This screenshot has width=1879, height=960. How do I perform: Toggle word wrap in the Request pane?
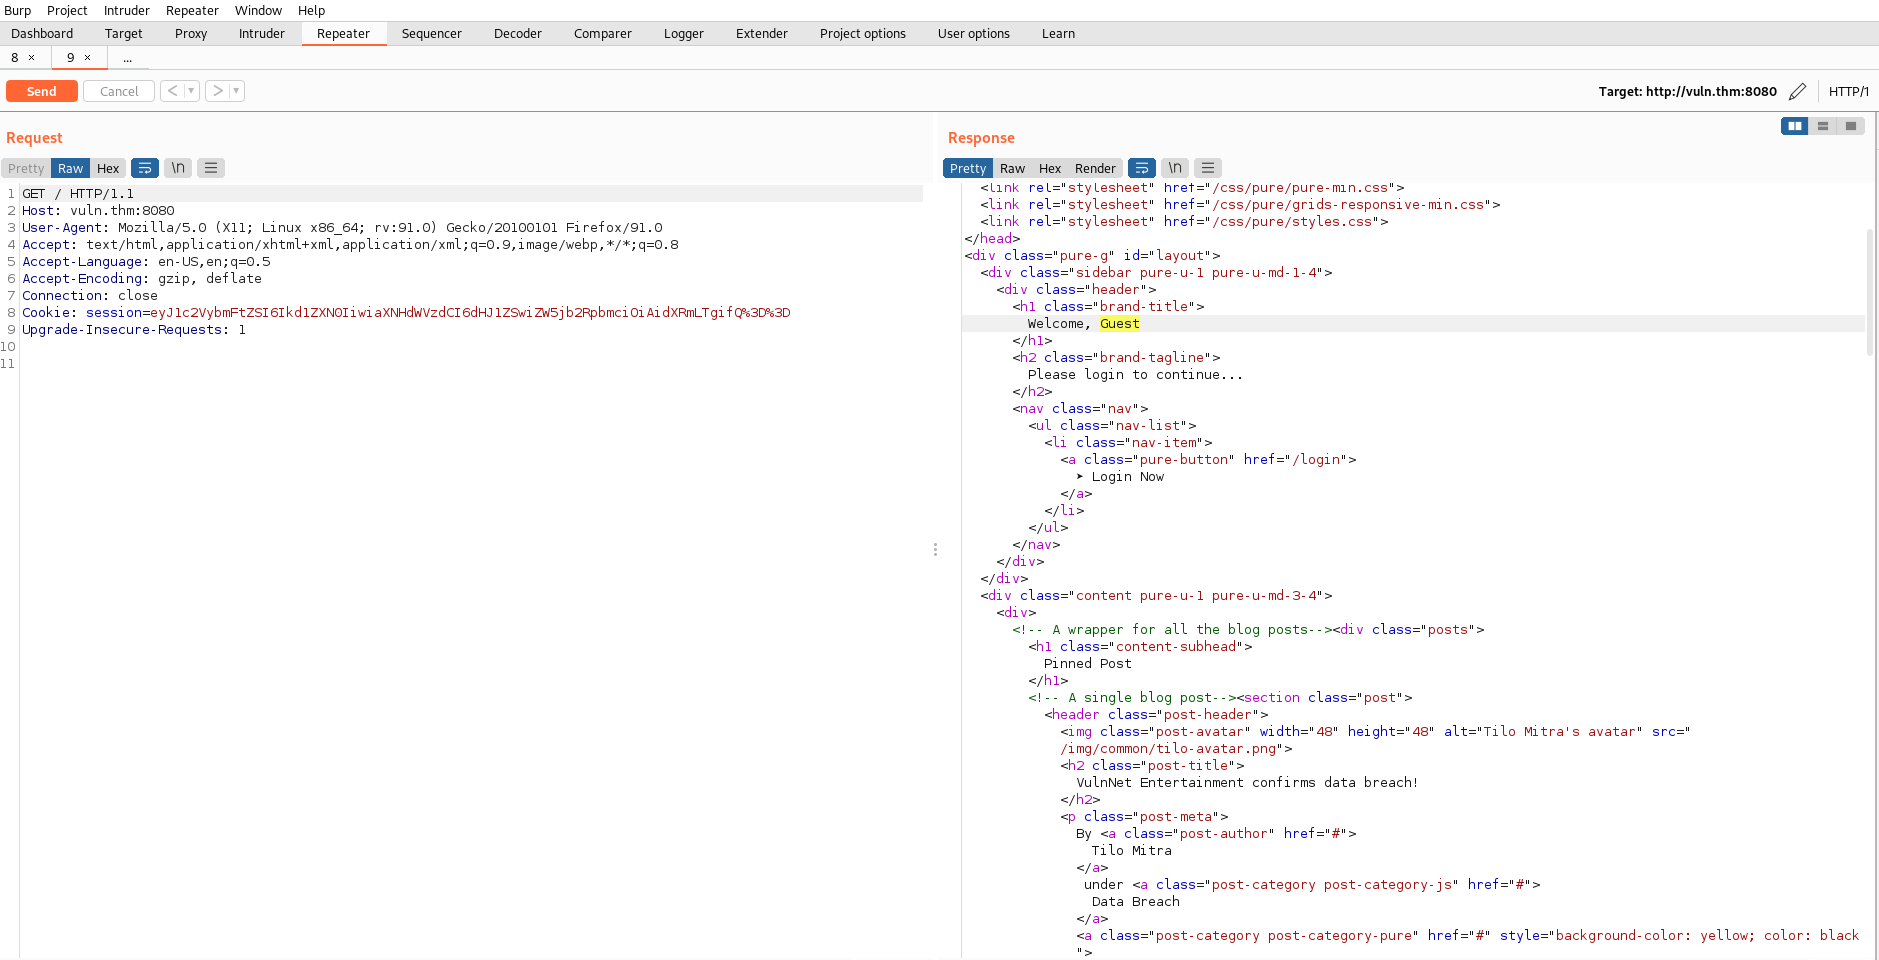(x=145, y=168)
